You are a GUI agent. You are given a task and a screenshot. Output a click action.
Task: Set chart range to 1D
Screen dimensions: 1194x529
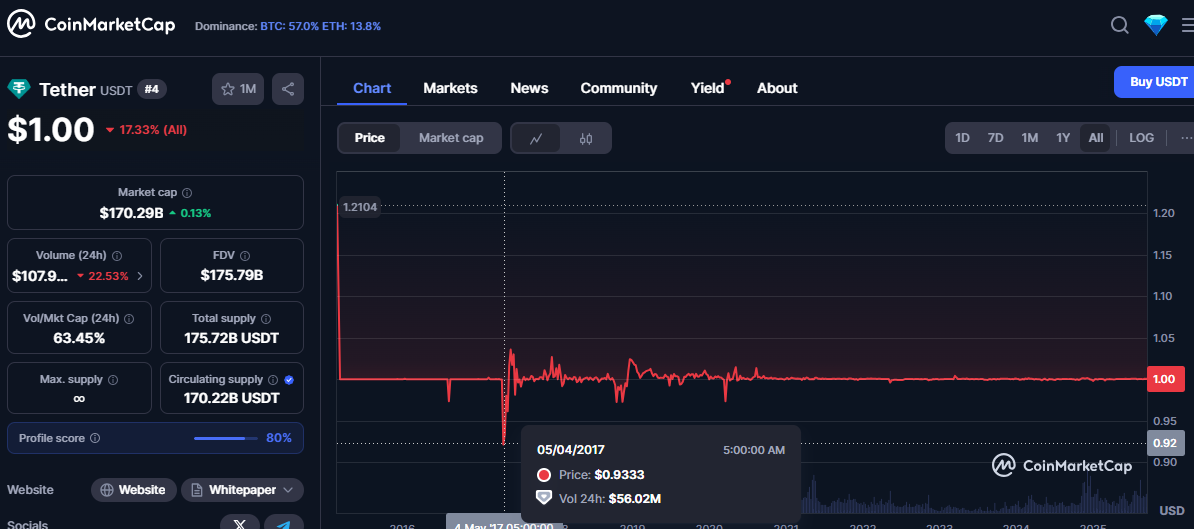point(963,138)
